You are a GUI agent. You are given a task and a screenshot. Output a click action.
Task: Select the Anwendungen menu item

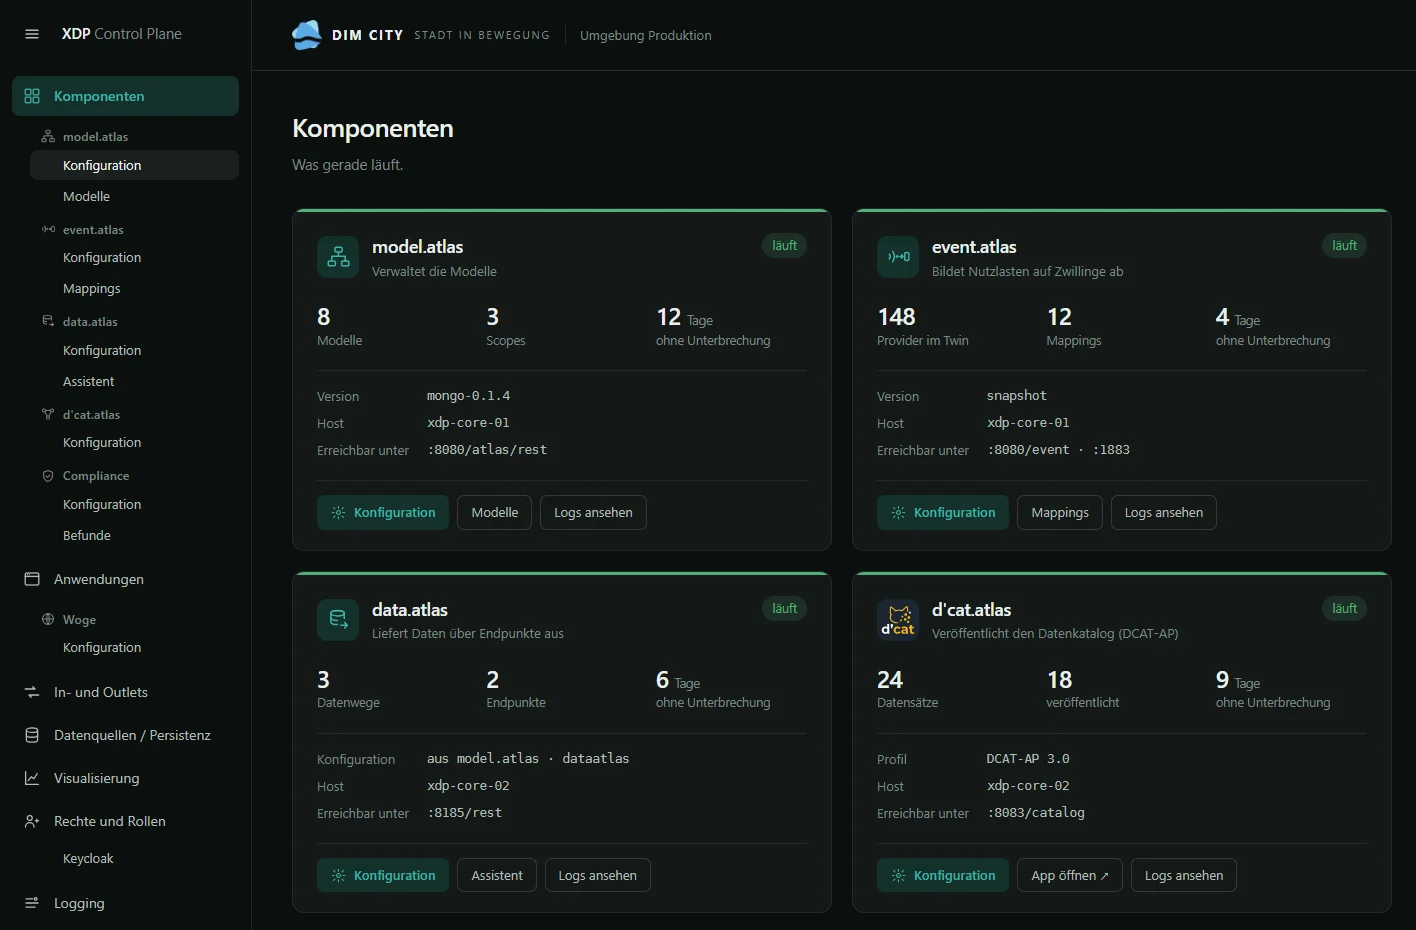click(x=125, y=579)
